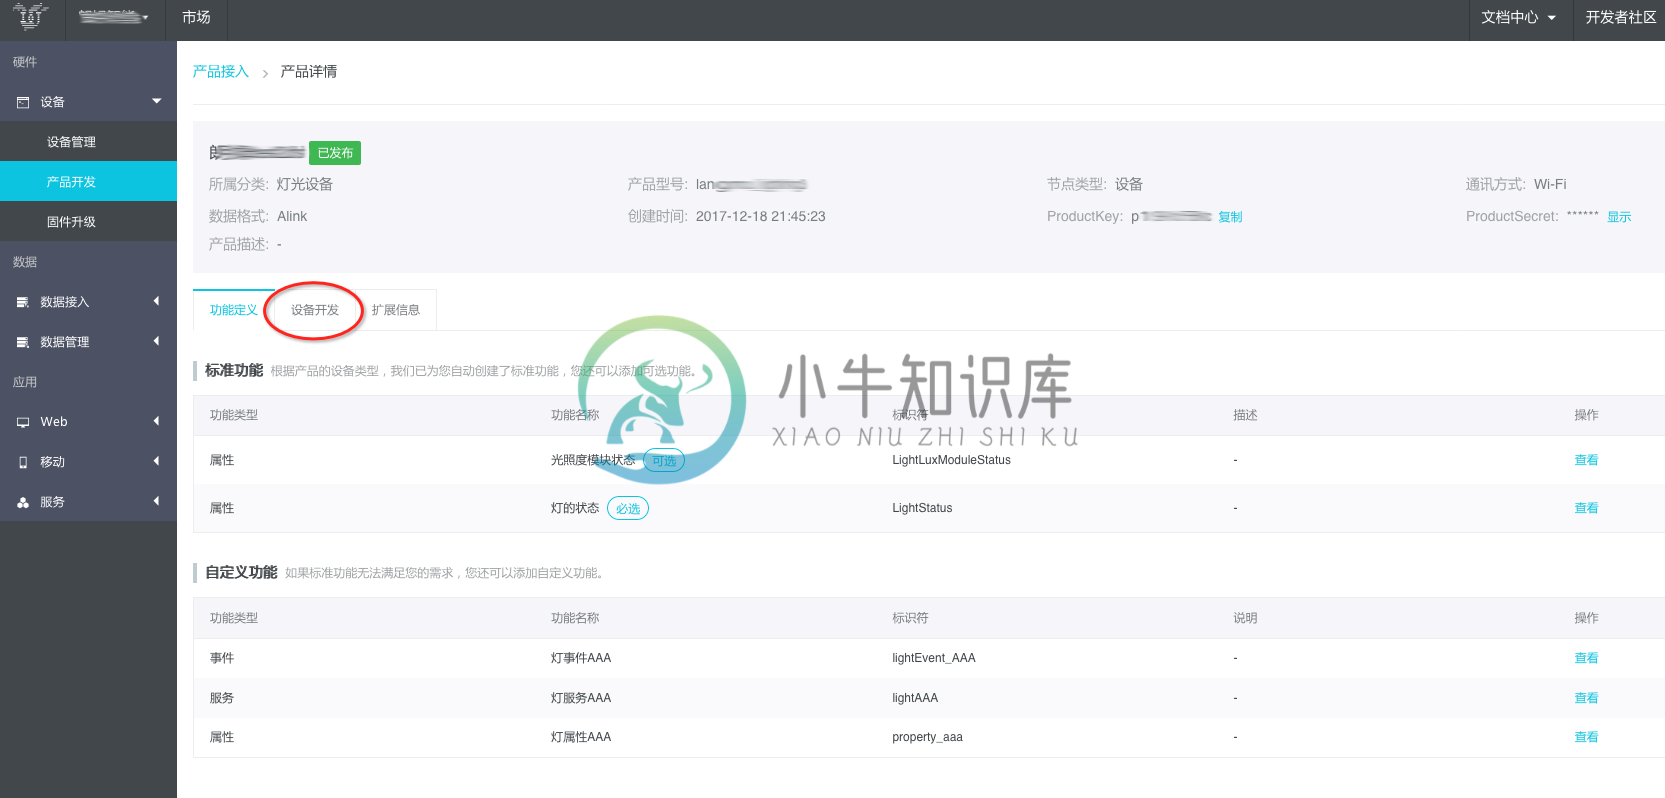Screen dimensions: 1665x798
Task: Reveal ProductSecret with 显示
Action: (1619, 217)
